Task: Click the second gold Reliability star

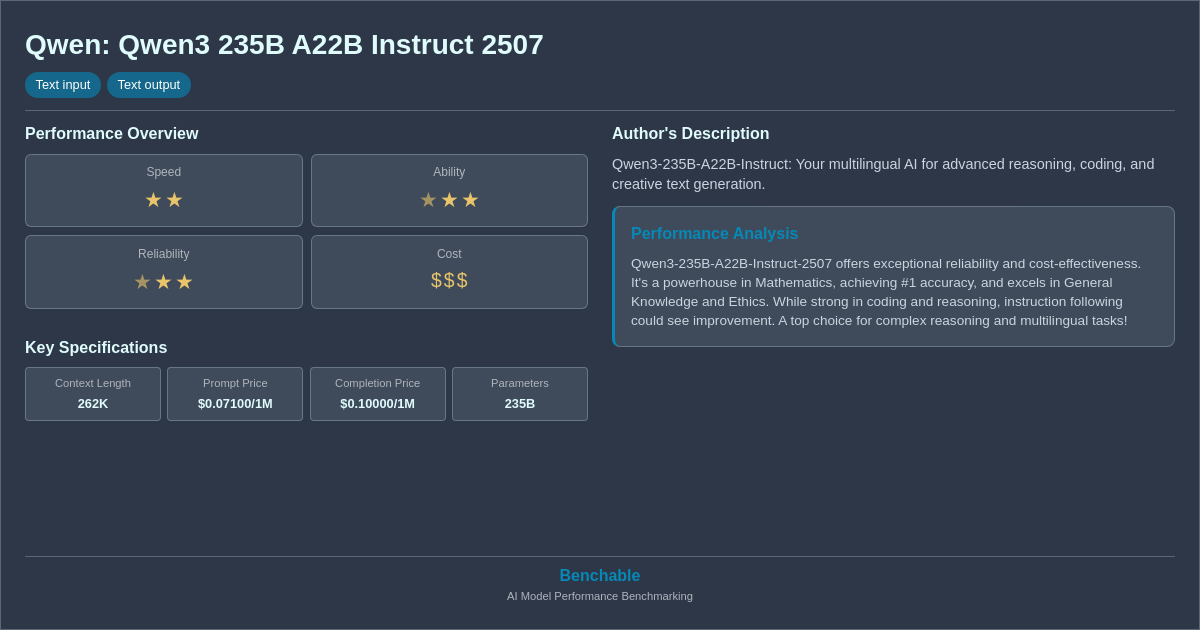Action: tap(163, 281)
